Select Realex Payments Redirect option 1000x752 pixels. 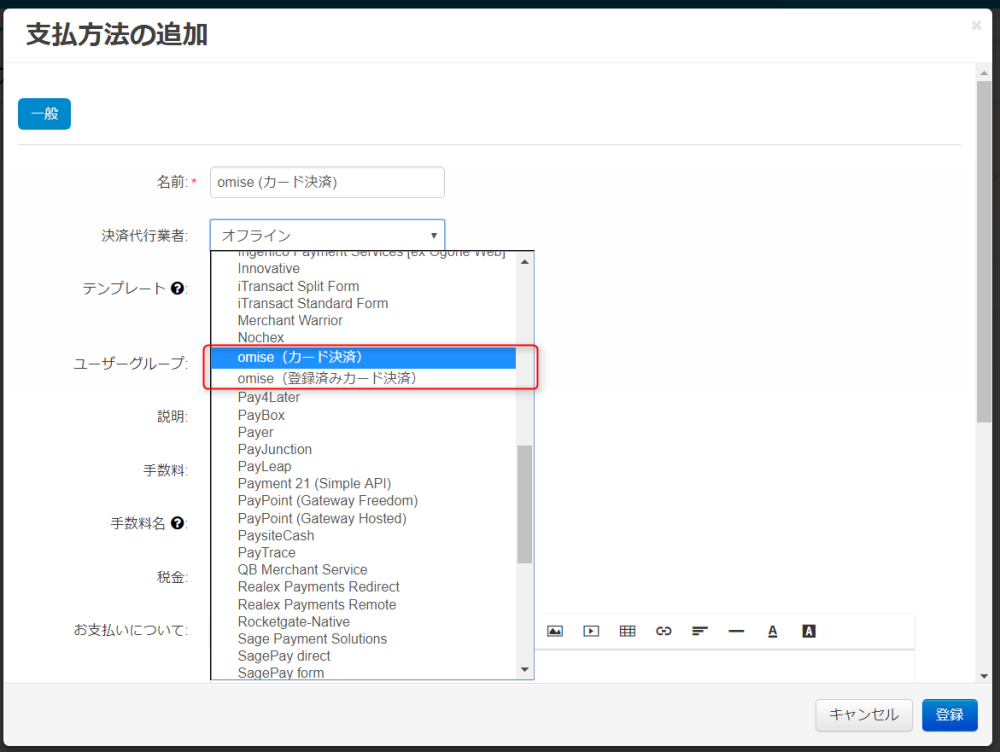(364, 587)
